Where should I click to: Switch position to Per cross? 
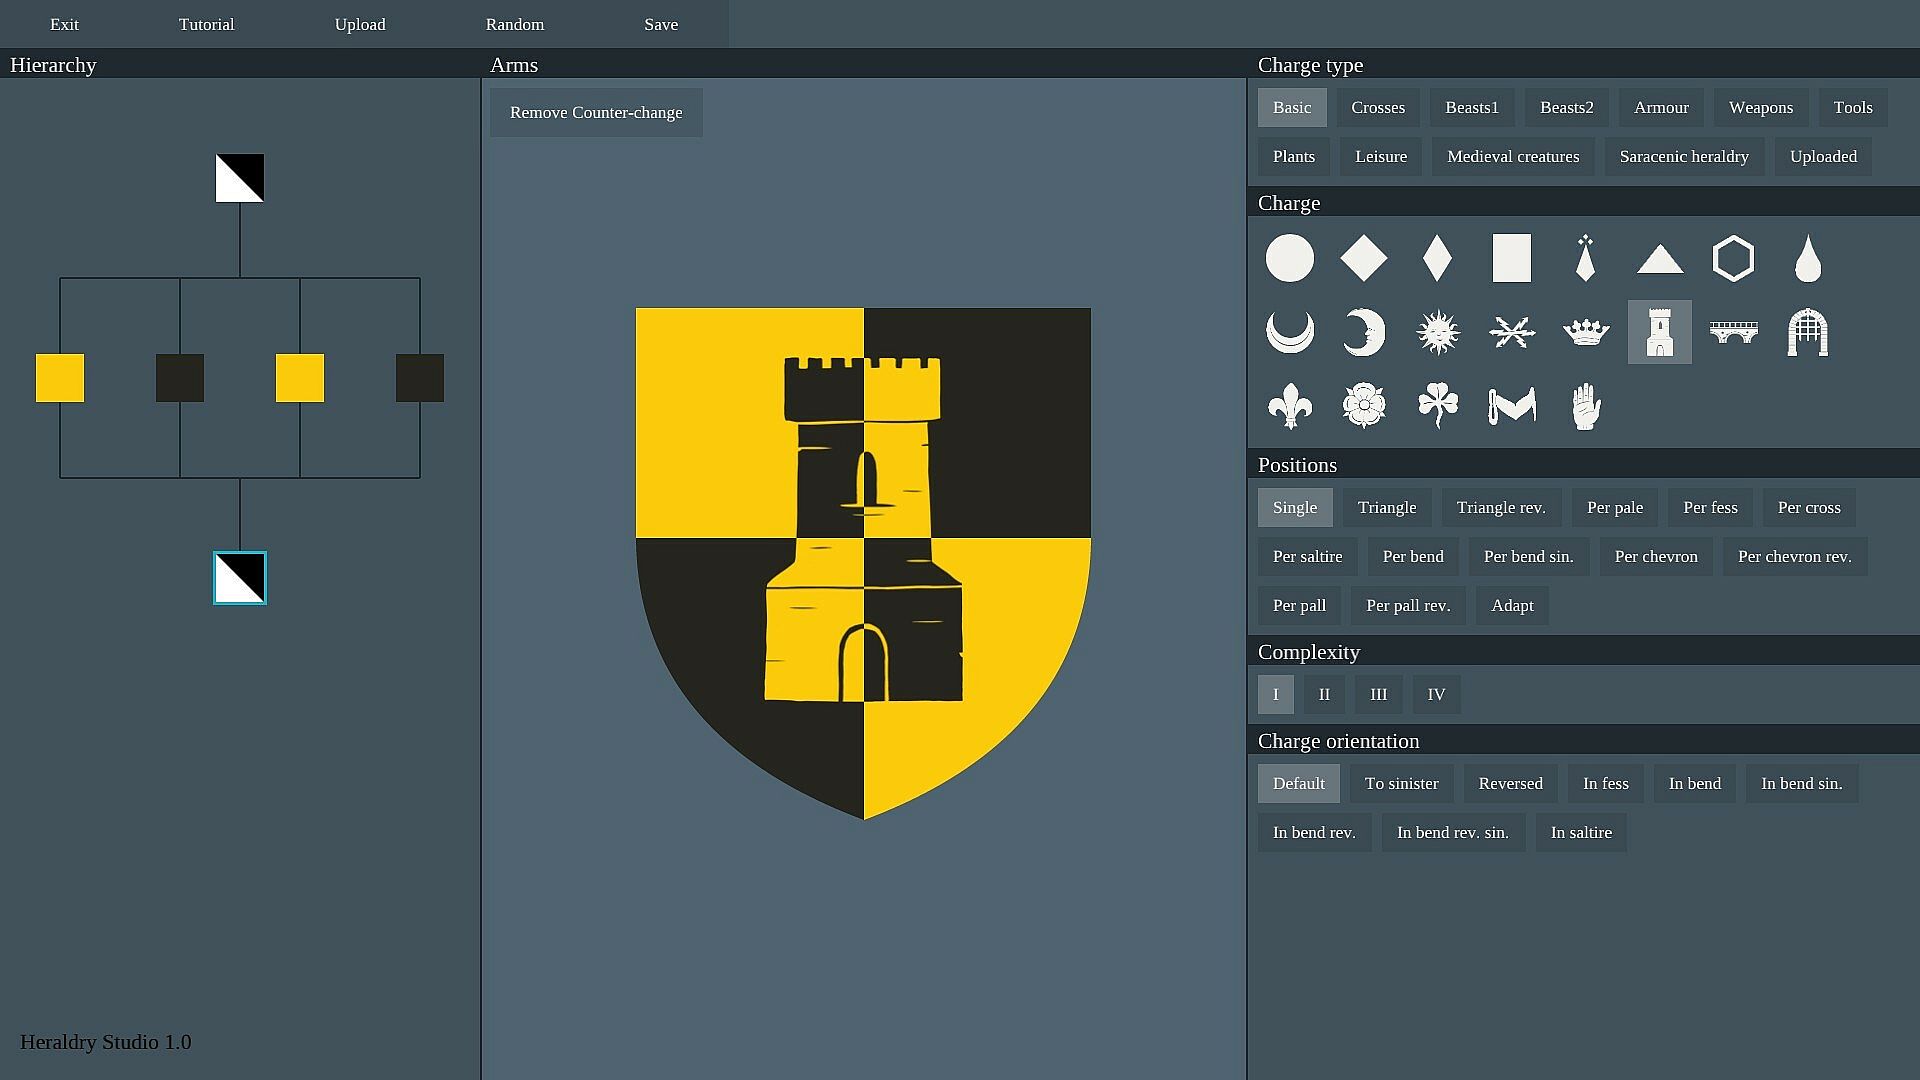[1808, 507]
